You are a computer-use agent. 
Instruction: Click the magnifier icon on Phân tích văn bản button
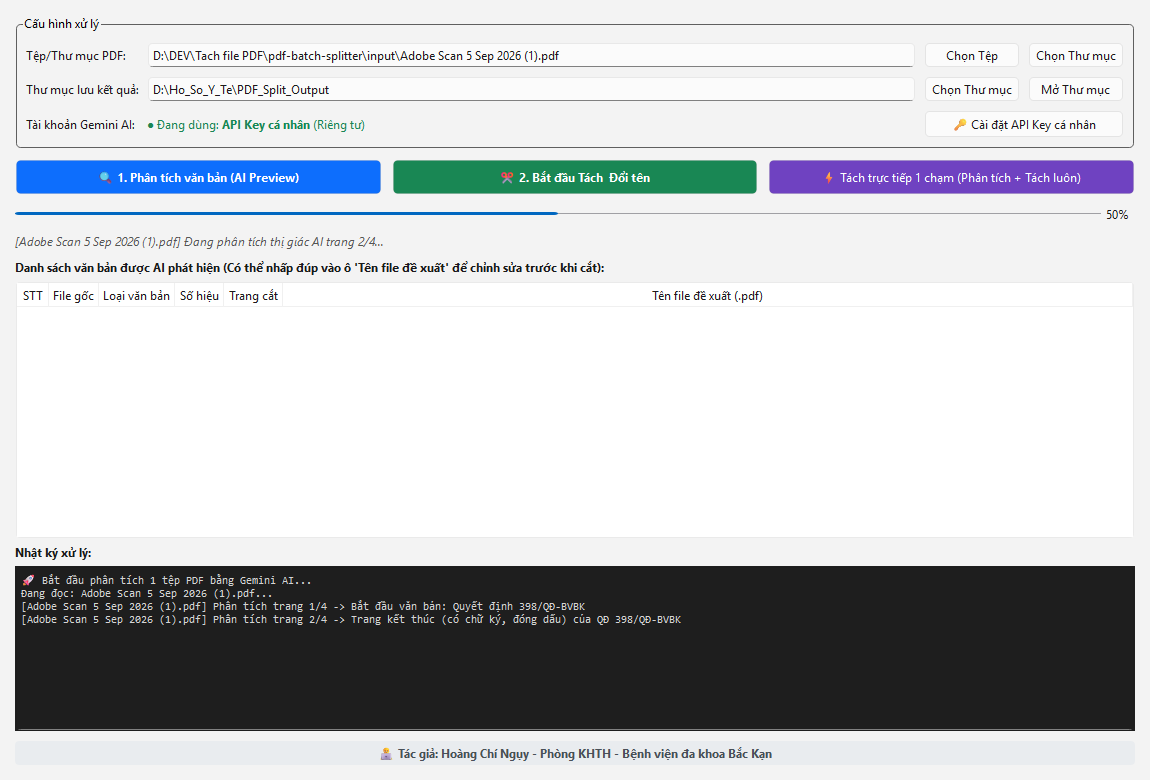tap(105, 177)
